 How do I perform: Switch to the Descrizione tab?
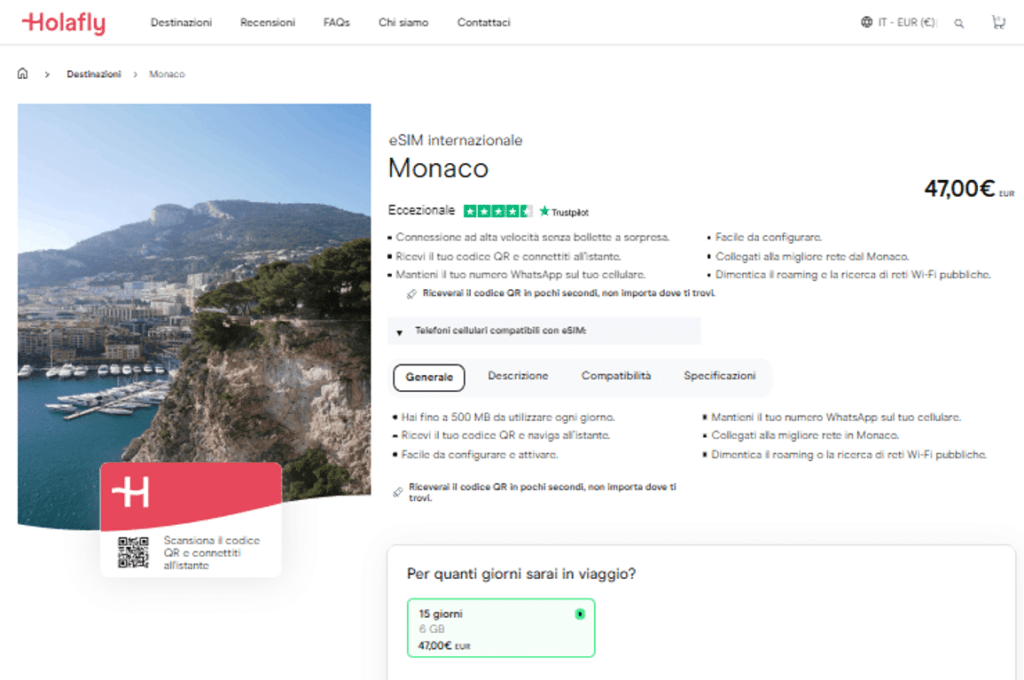(518, 376)
